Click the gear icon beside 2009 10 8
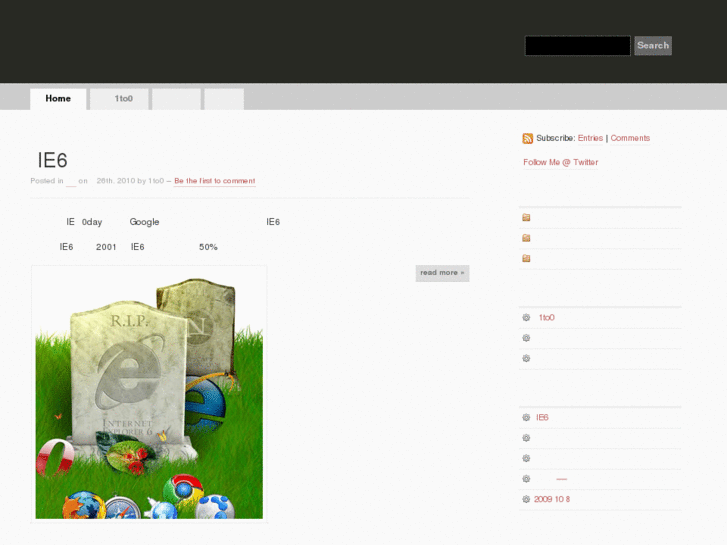727x545 pixels. click(526, 499)
